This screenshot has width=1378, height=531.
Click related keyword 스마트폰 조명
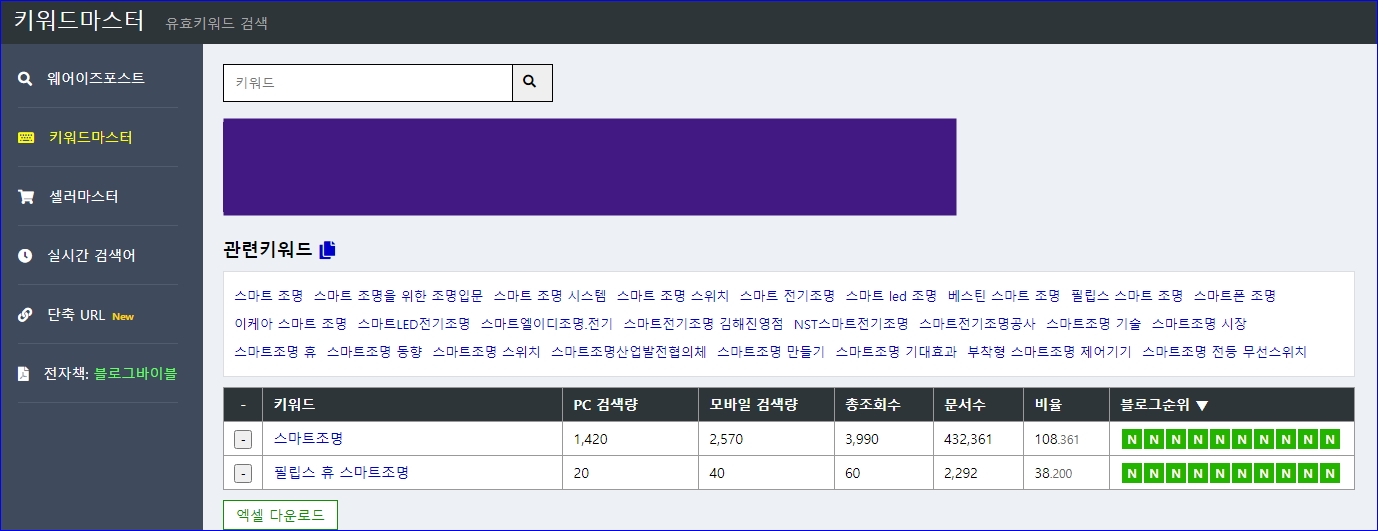(x=1234, y=295)
